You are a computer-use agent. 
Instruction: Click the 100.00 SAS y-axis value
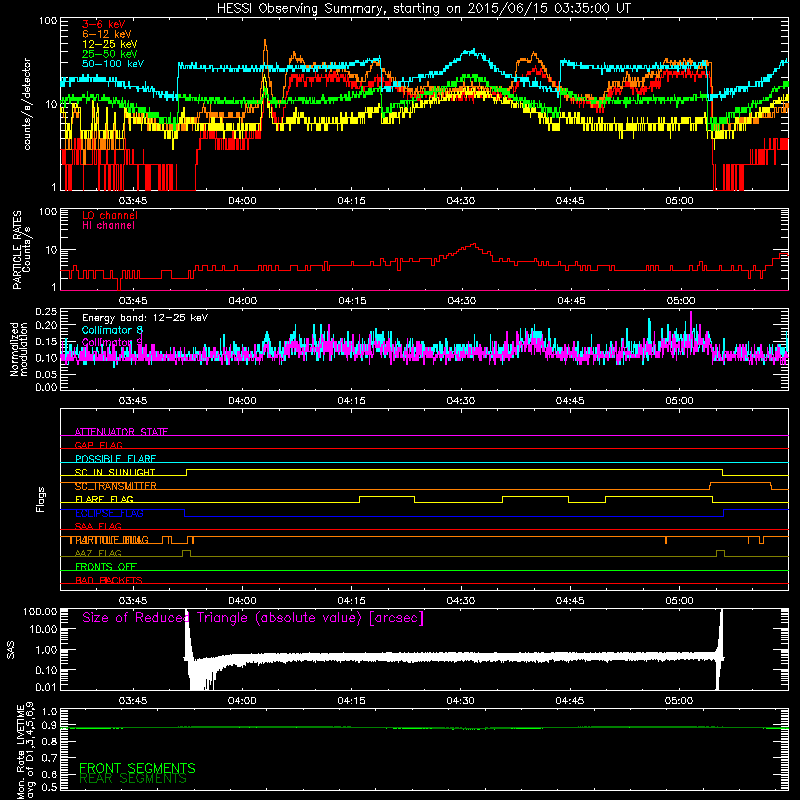tap(40, 611)
